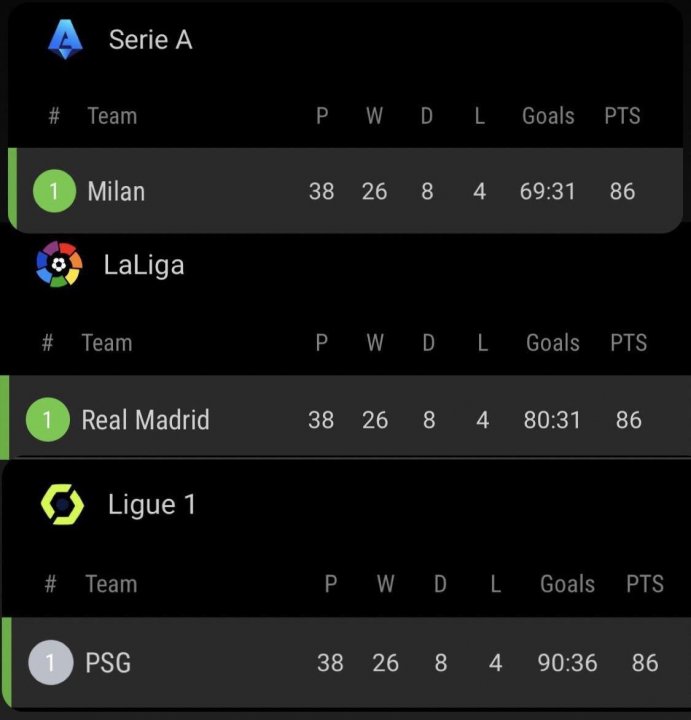Click the LaLiga league logo
The width and height of the screenshot is (691, 720).
pyautogui.click(x=59, y=265)
